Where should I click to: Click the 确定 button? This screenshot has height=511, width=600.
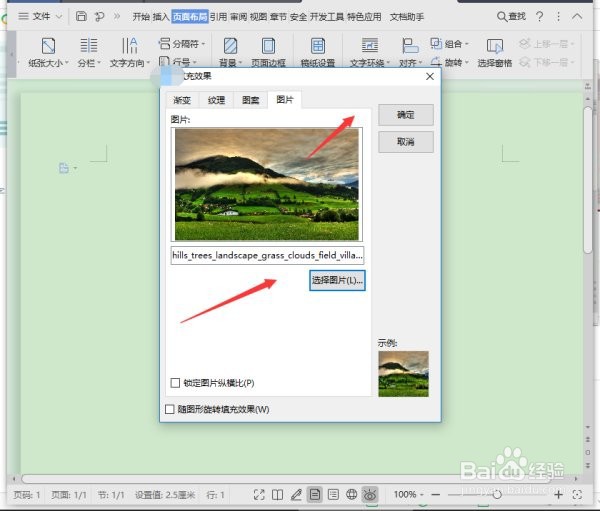pyautogui.click(x=406, y=114)
